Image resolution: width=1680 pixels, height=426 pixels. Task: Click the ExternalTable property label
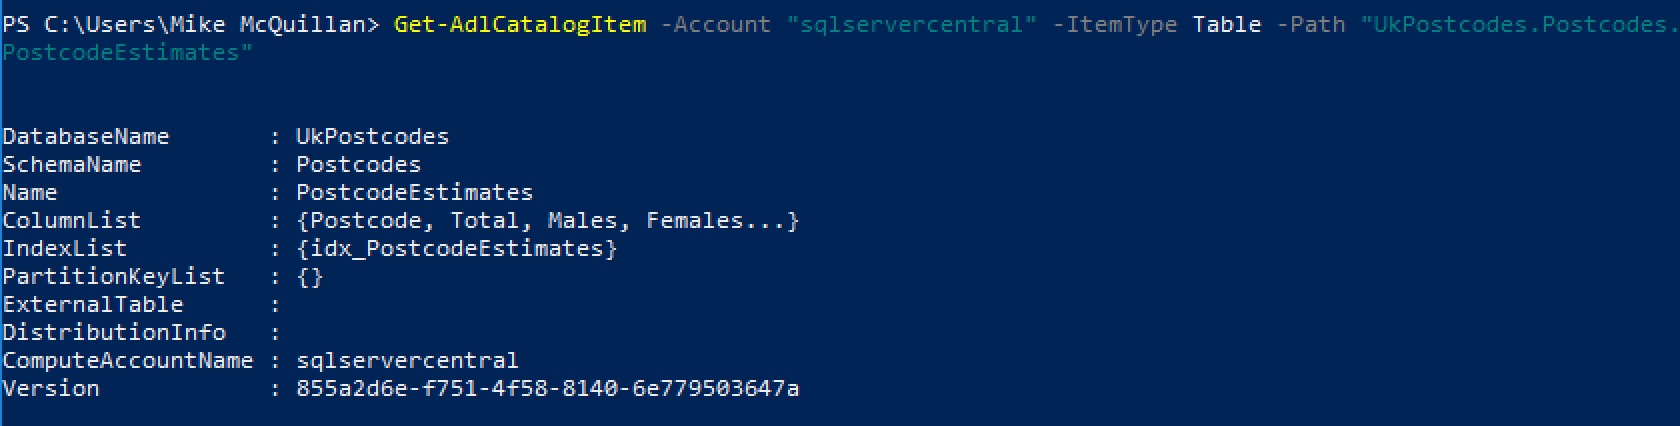tap(93, 304)
